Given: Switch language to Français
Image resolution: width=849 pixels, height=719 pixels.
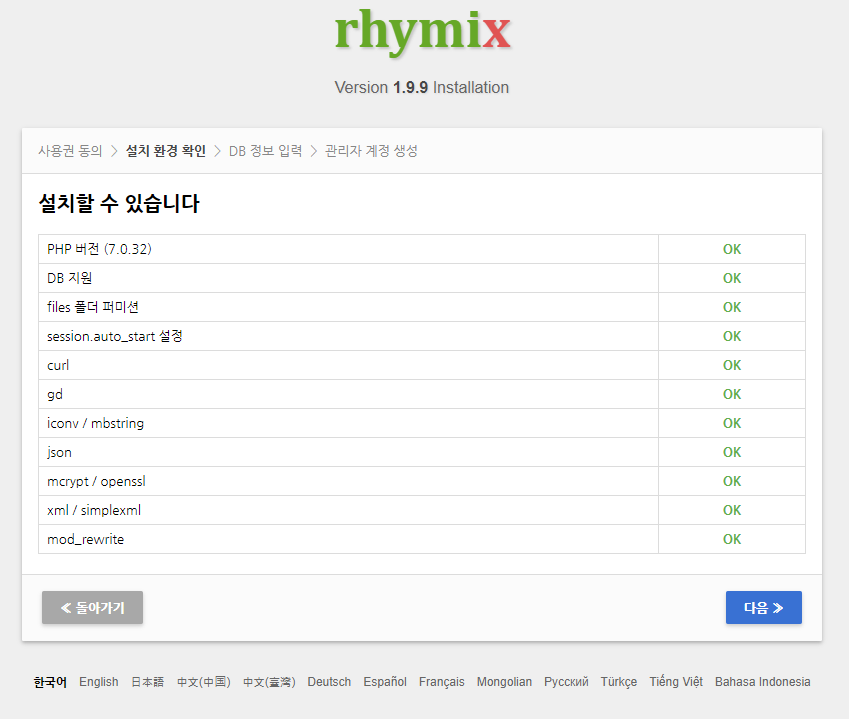Looking at the screenshot, I should tap(442, 682).
